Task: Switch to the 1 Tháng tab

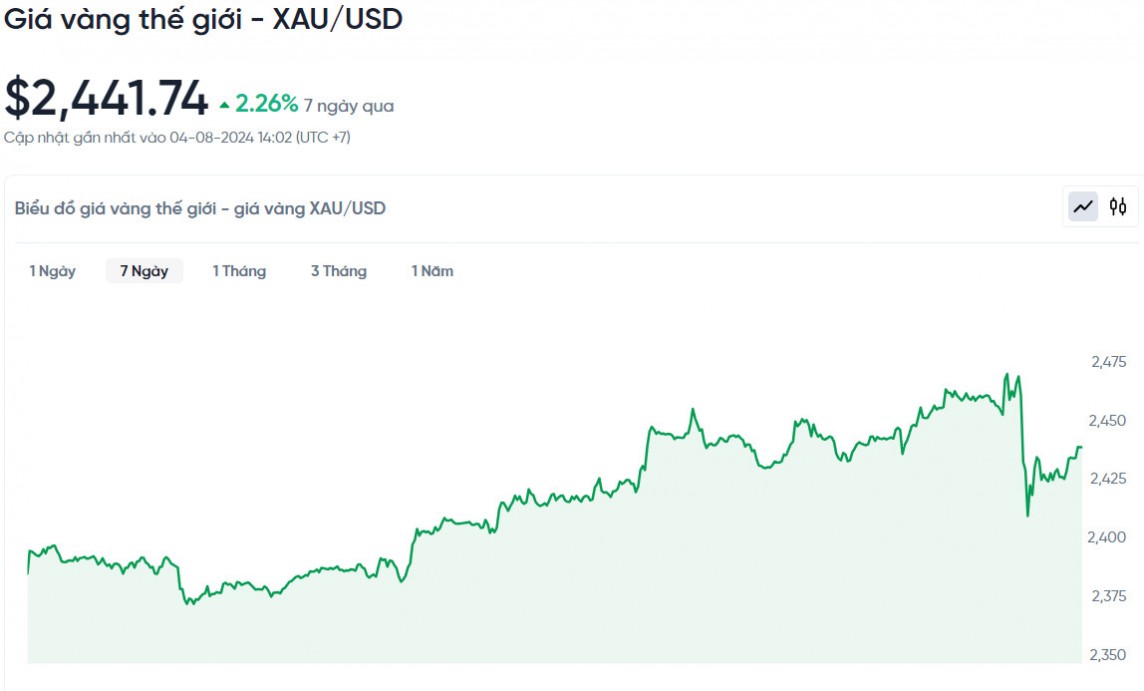Action: pyautogui.click(x=239, y=271)
